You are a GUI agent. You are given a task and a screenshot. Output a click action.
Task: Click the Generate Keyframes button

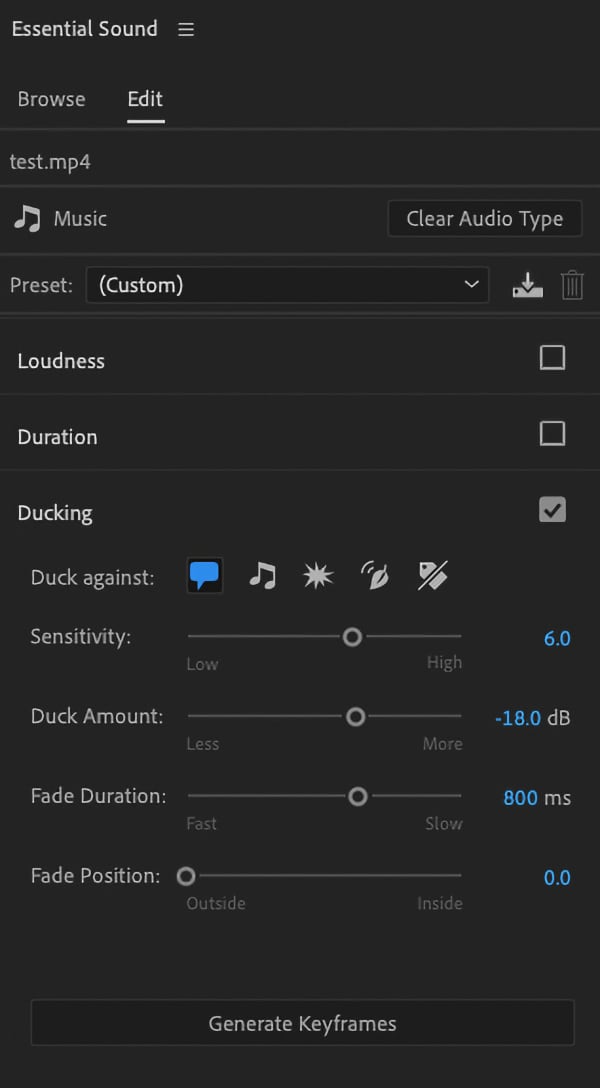[x=301, y=1023]
